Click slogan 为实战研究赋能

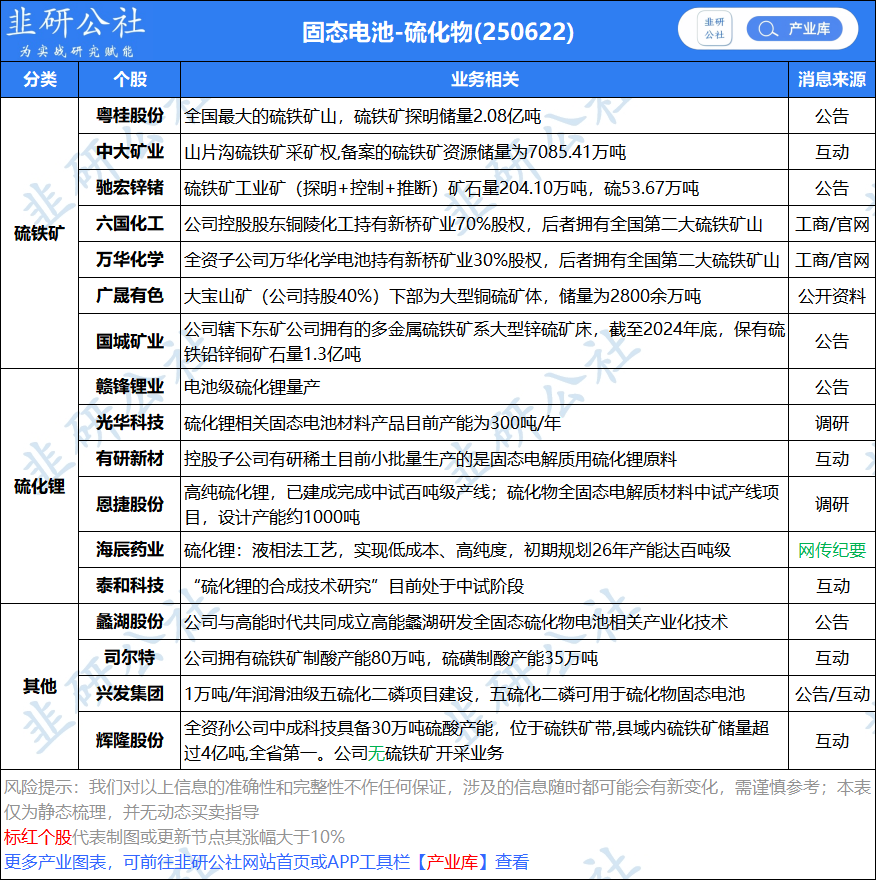pyautogui.click(x=76, y=51)
